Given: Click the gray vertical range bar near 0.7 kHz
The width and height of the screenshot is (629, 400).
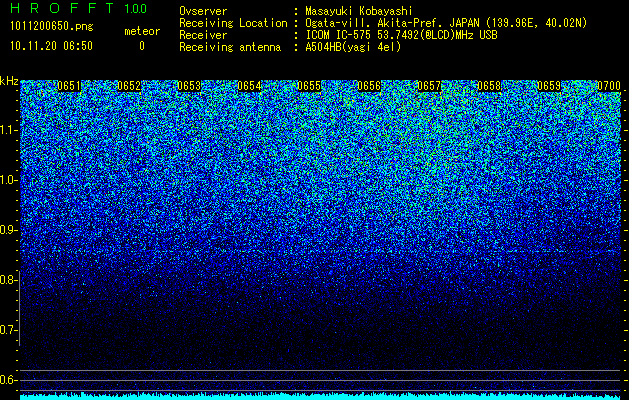Looking at the screenshot, I should (20, 308).
